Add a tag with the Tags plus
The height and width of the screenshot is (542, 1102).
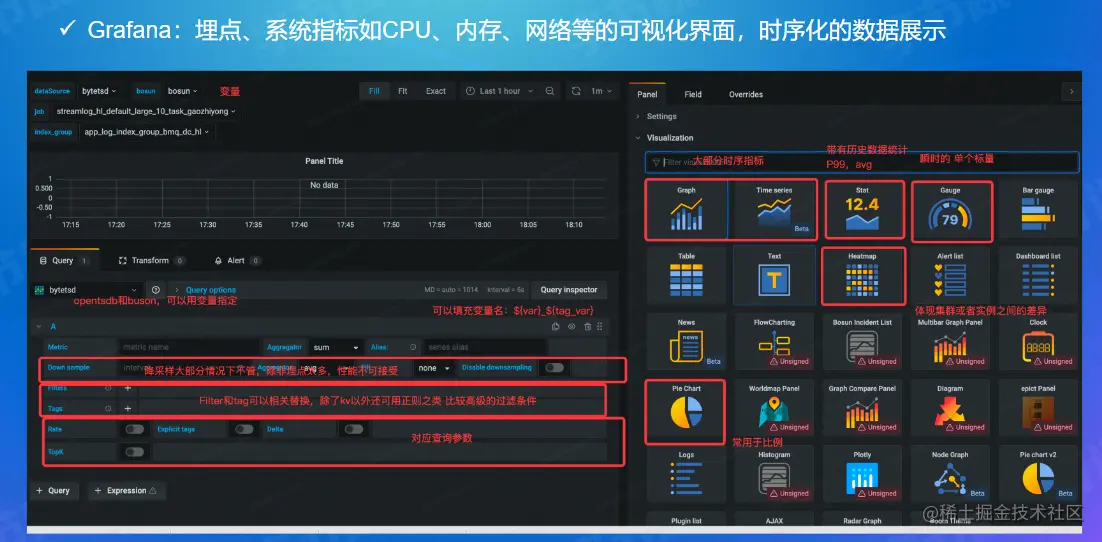128,408
